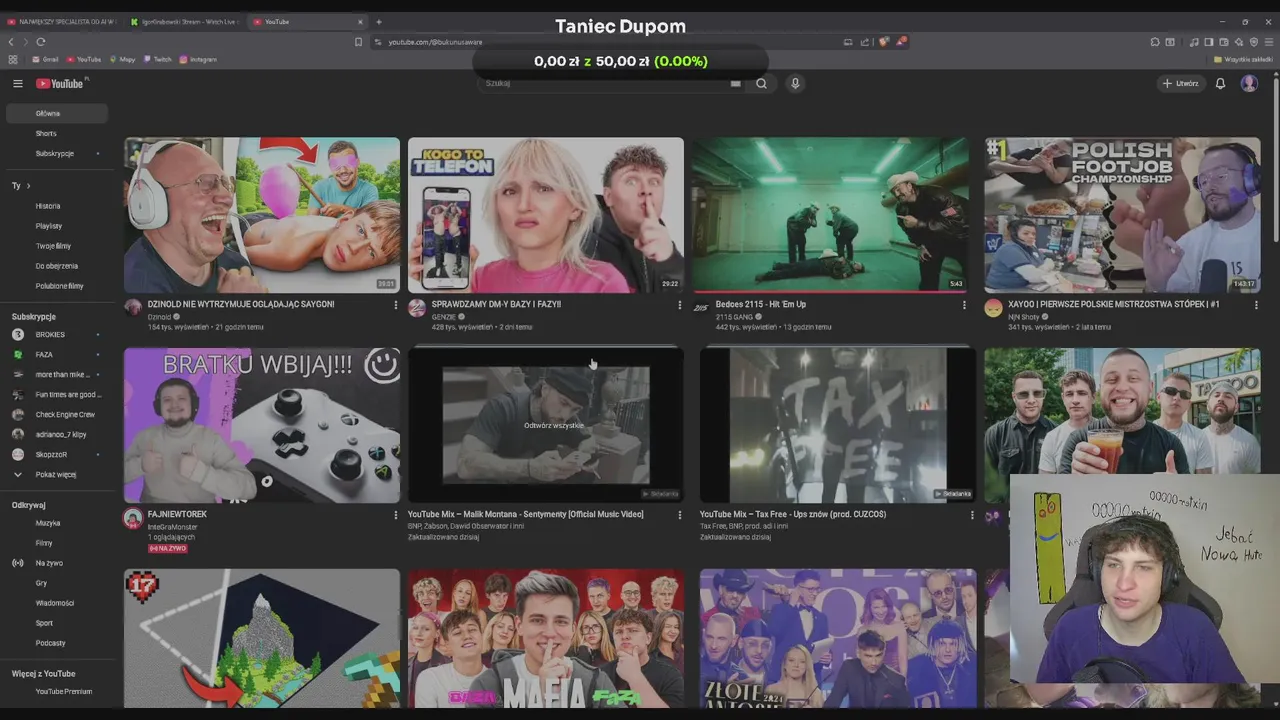
Task: Open more options for the Malik Montana mix
Action: [x=679, y=515]
